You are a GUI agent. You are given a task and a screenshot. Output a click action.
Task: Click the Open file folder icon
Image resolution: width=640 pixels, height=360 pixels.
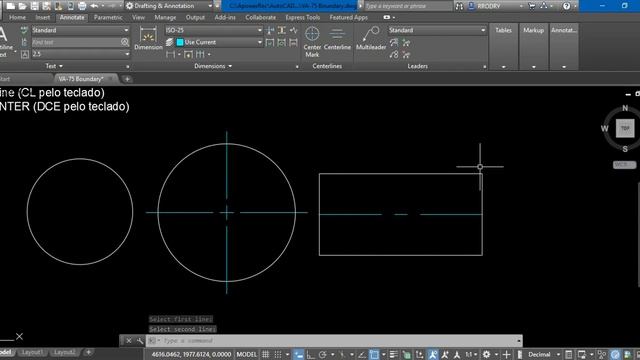click(x=22, y=6)
